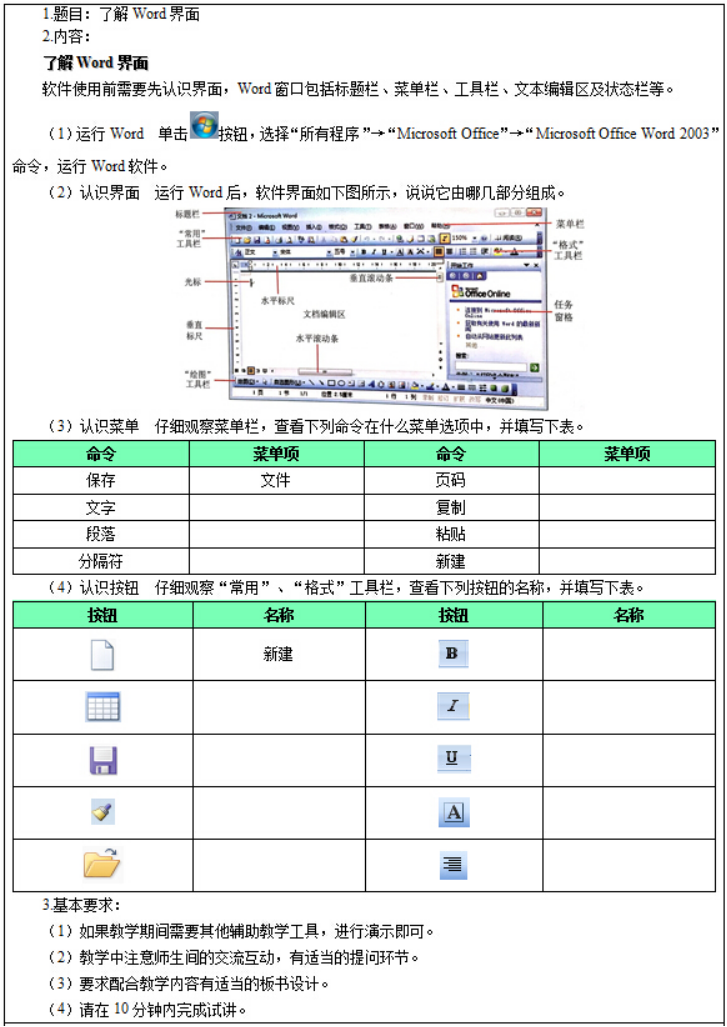Click the blank New document icon
The height and width of the screenshot is (1027, 727).
102,654
